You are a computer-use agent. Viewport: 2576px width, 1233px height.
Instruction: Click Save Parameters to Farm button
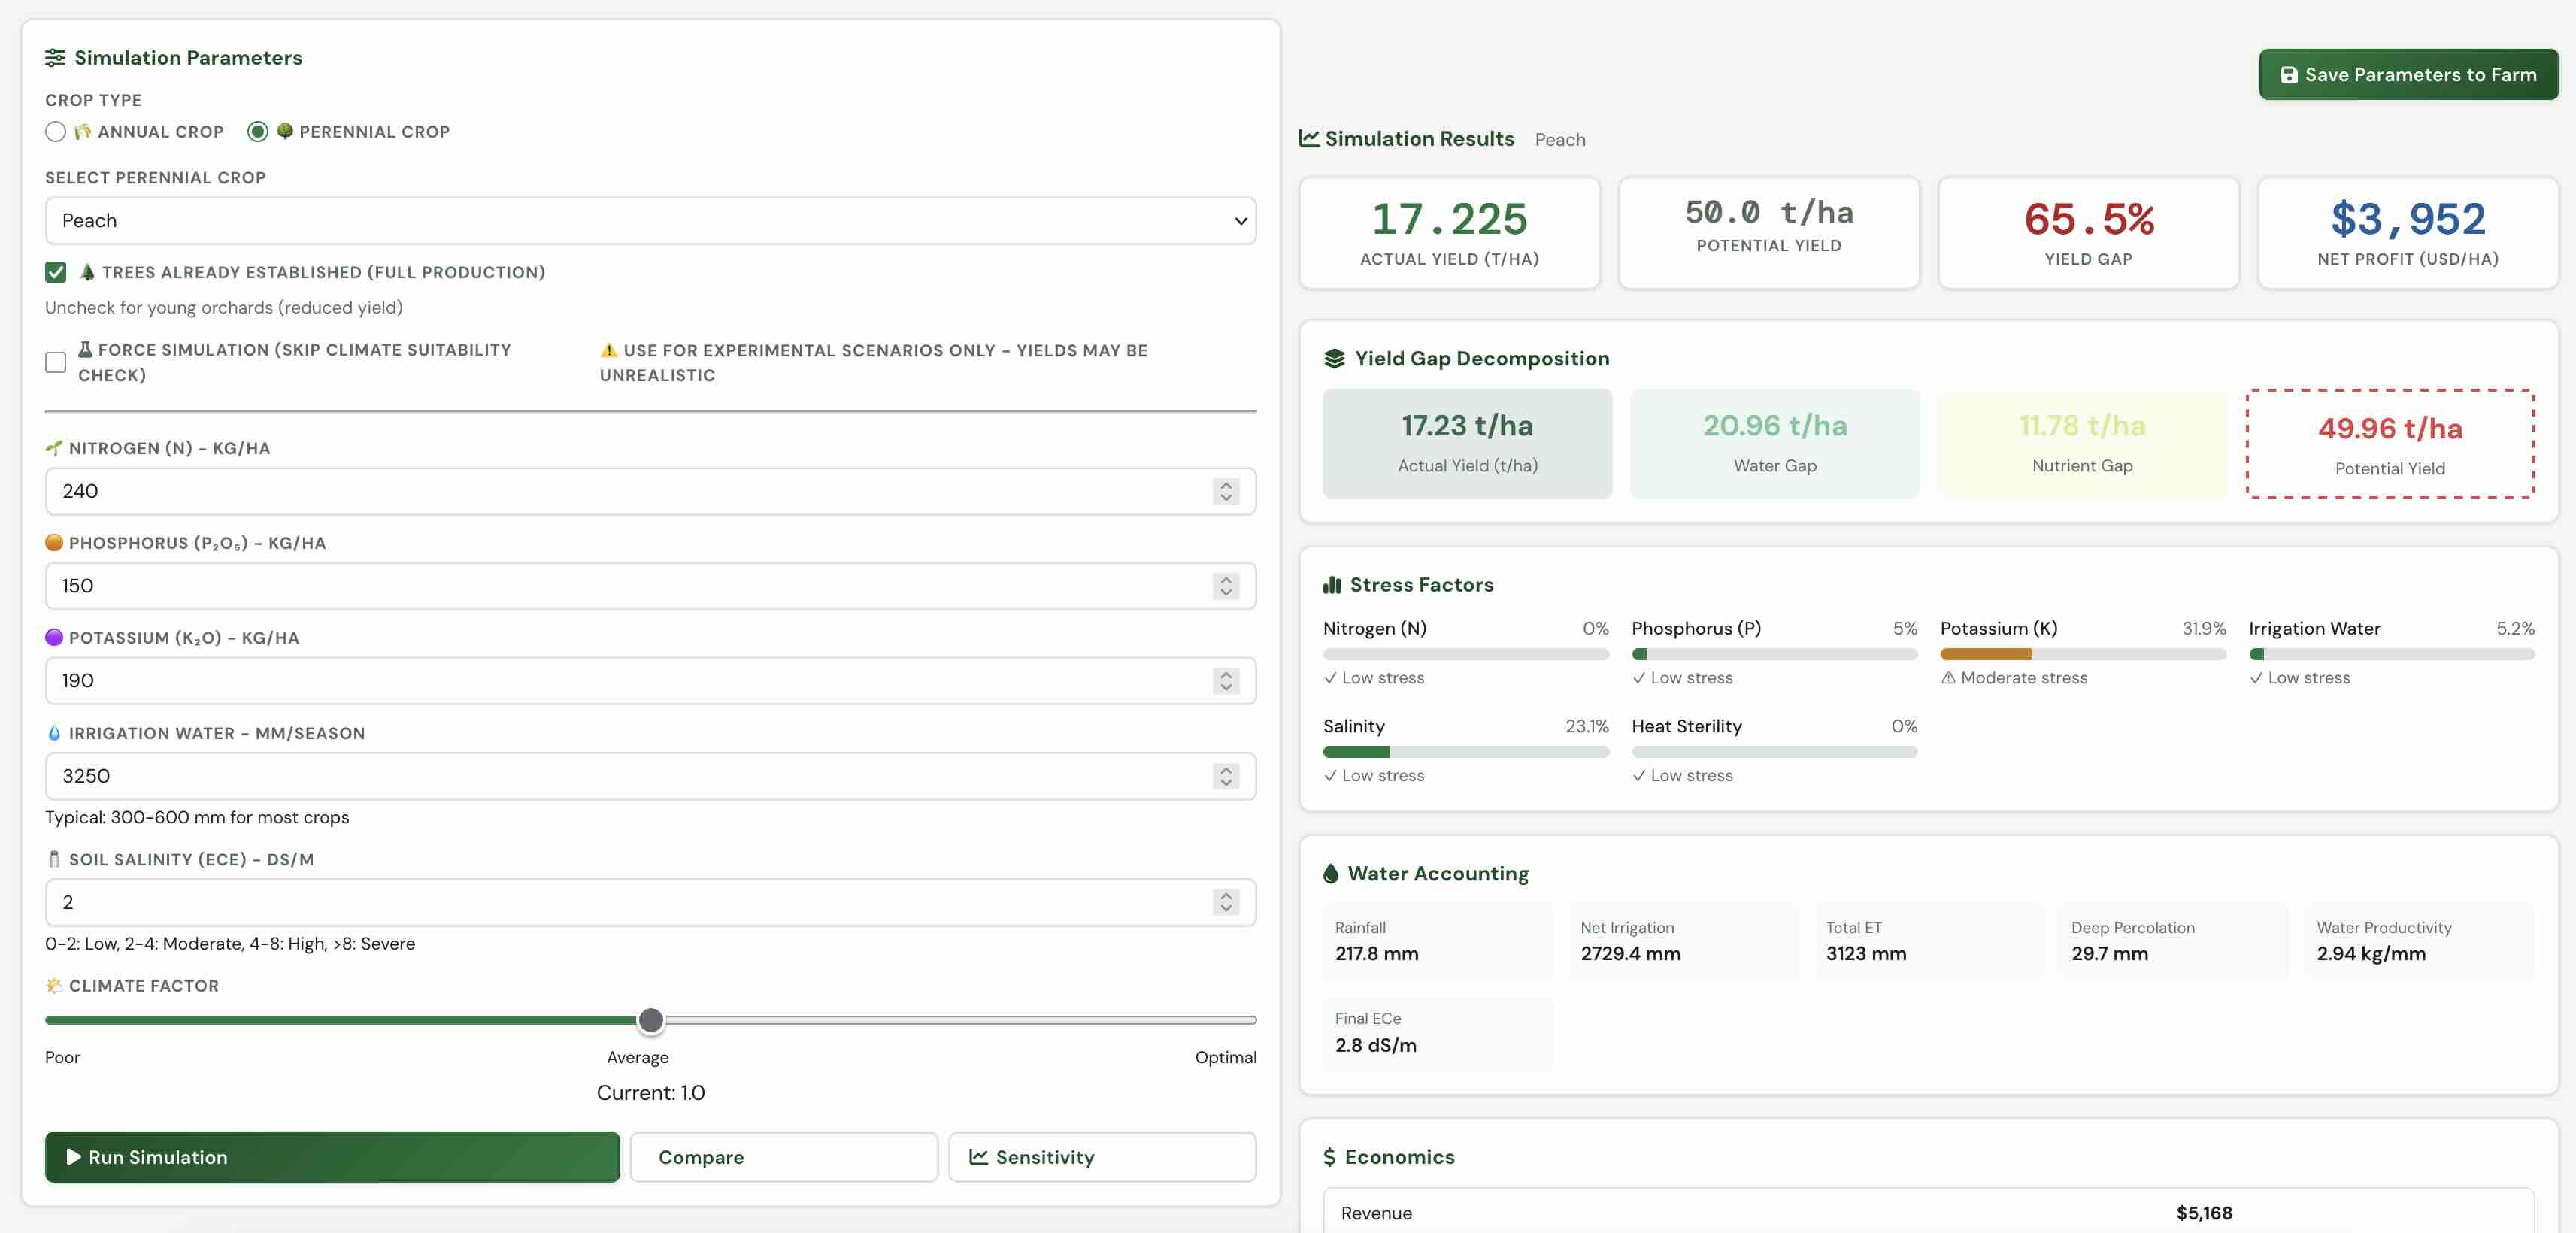2408,75
